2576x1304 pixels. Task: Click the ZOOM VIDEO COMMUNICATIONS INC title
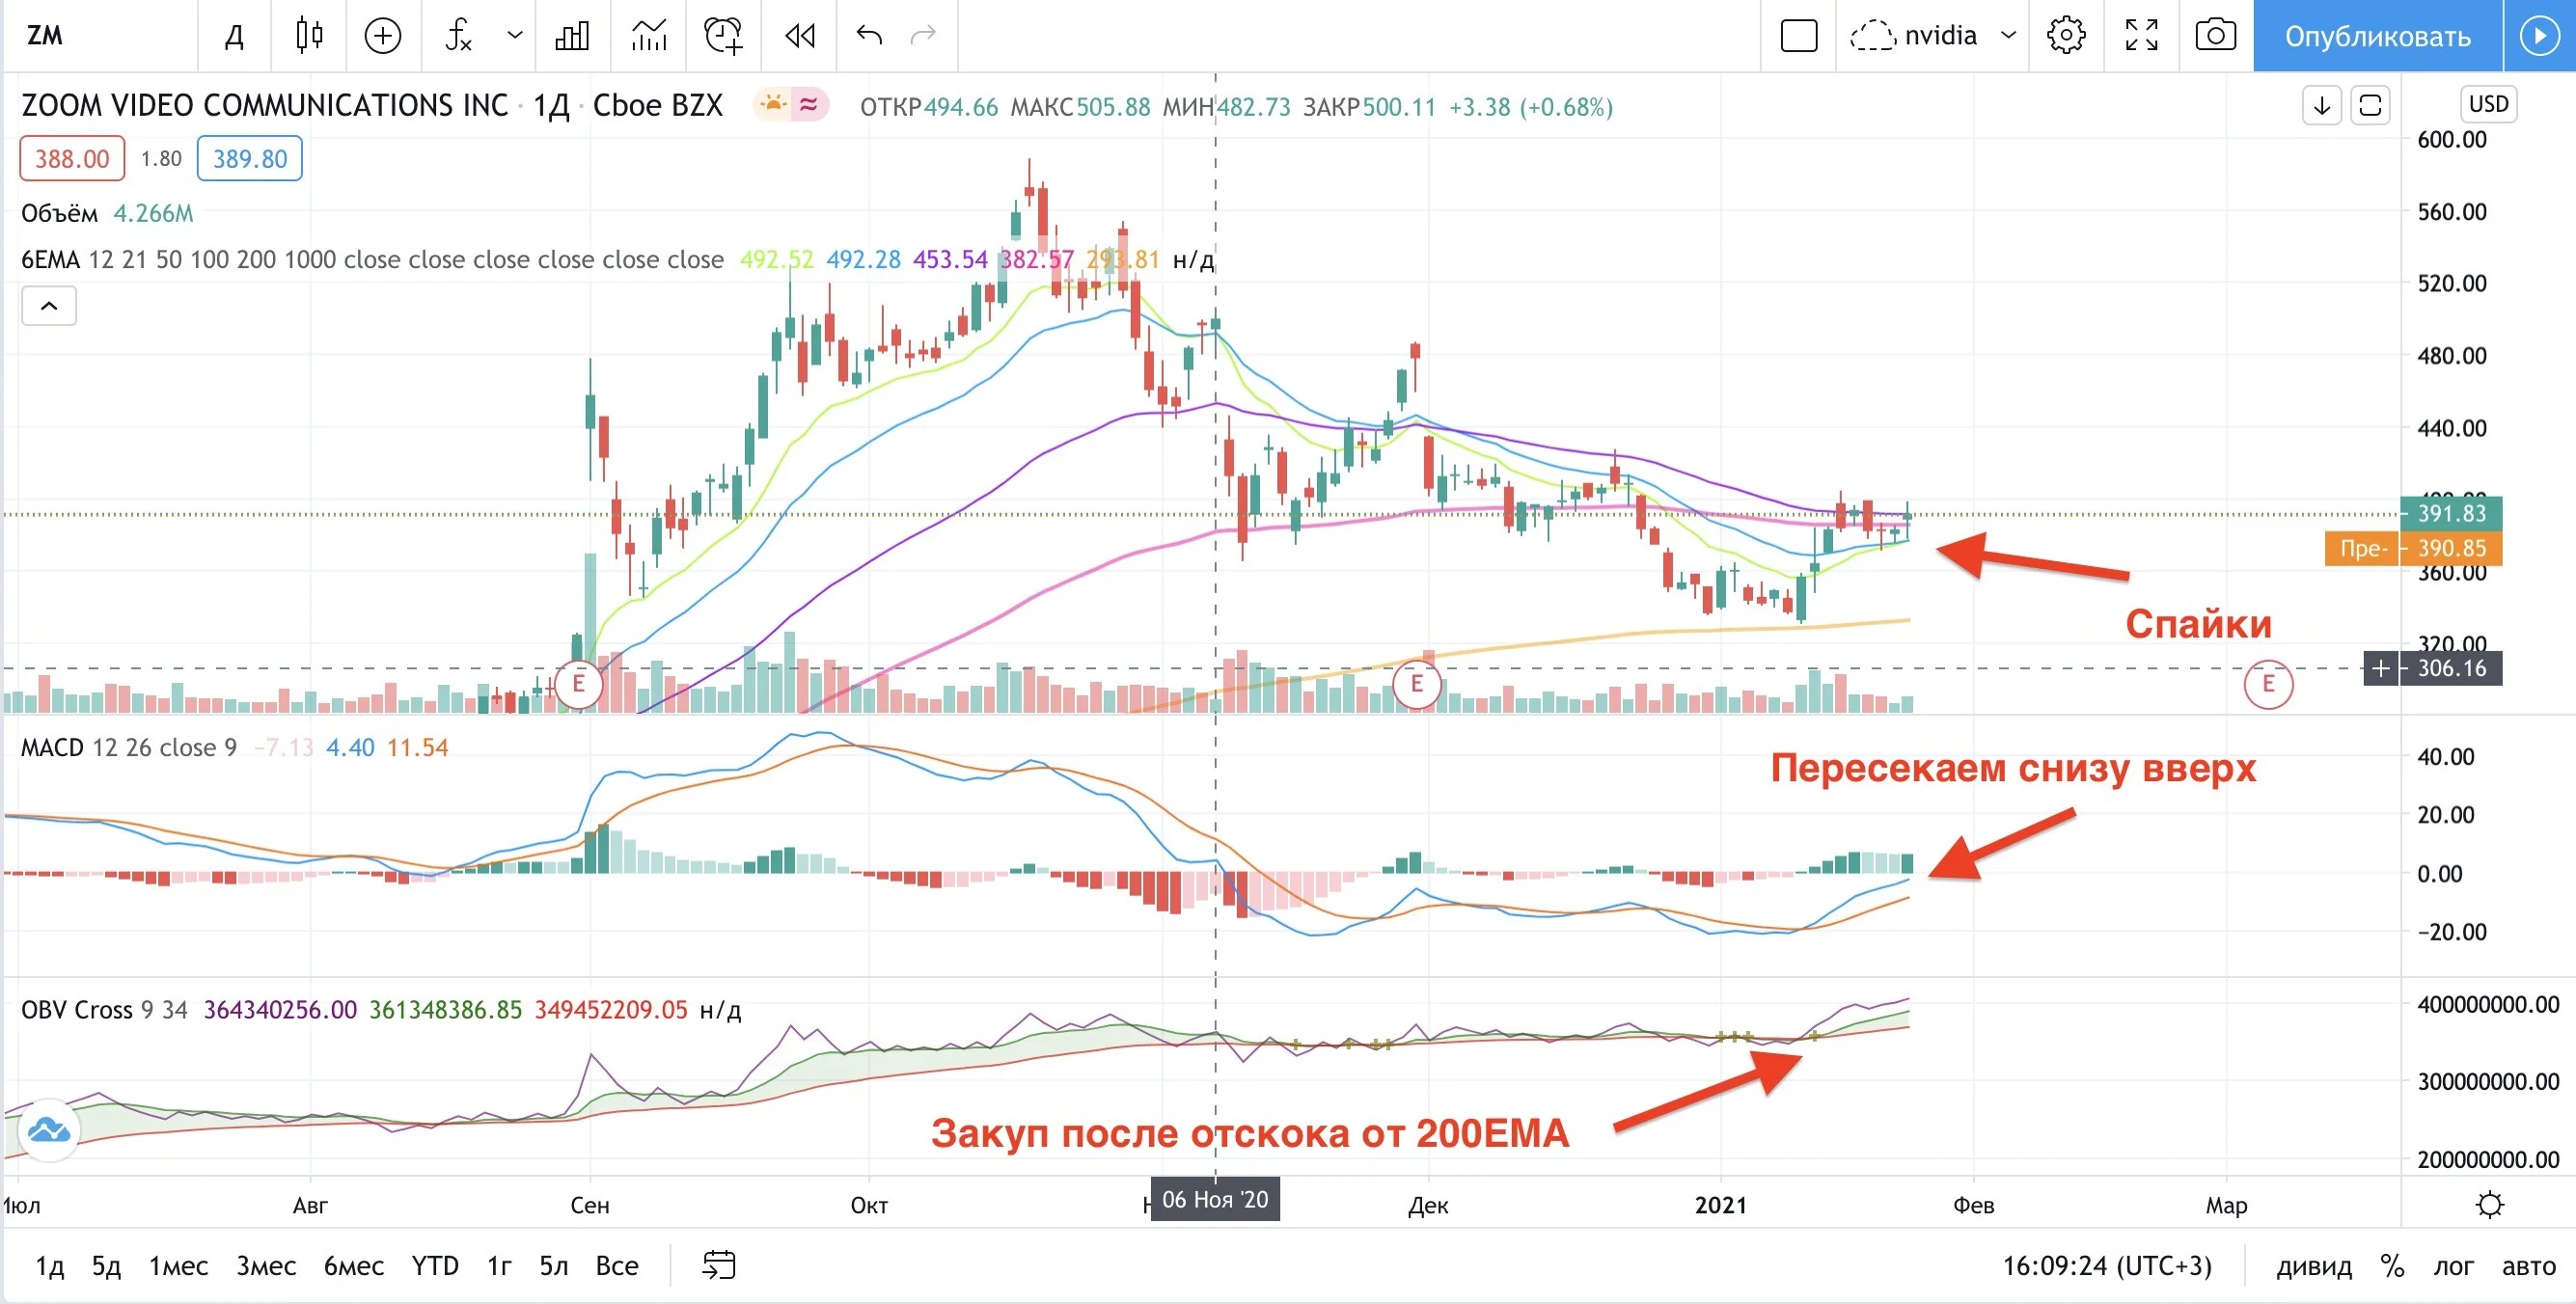265,104
